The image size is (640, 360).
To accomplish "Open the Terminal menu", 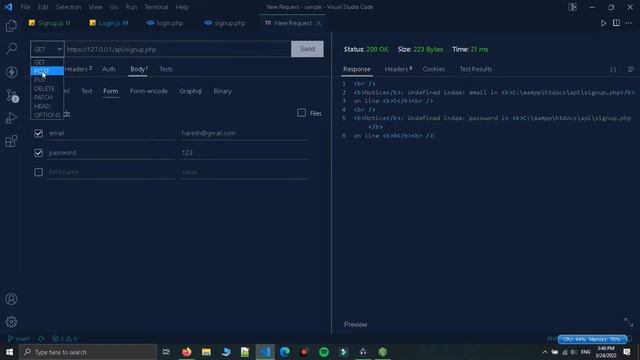I will (x=156, y=7).
